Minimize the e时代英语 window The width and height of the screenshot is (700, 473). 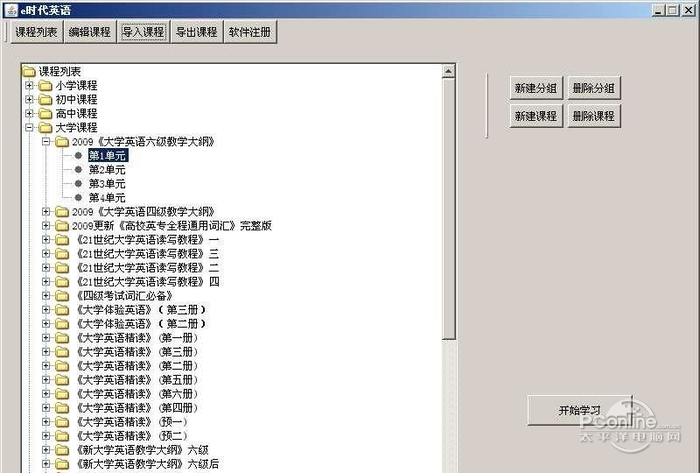point(658,10)
